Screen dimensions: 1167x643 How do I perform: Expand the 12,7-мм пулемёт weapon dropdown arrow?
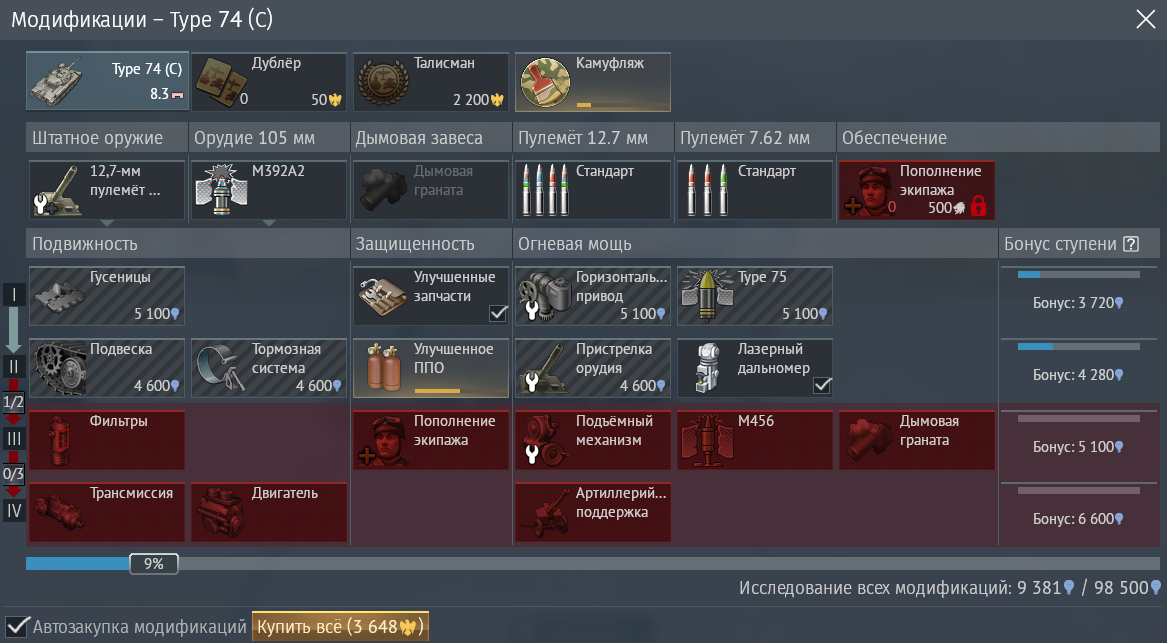pos(106,223)
